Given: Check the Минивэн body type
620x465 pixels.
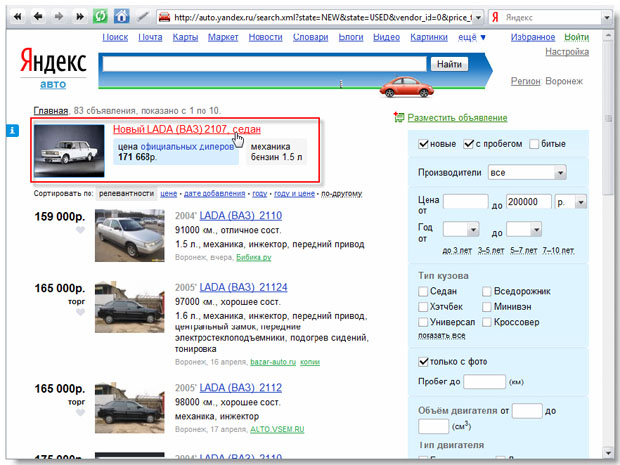Looking at the screenshot, I should [487, 307].
